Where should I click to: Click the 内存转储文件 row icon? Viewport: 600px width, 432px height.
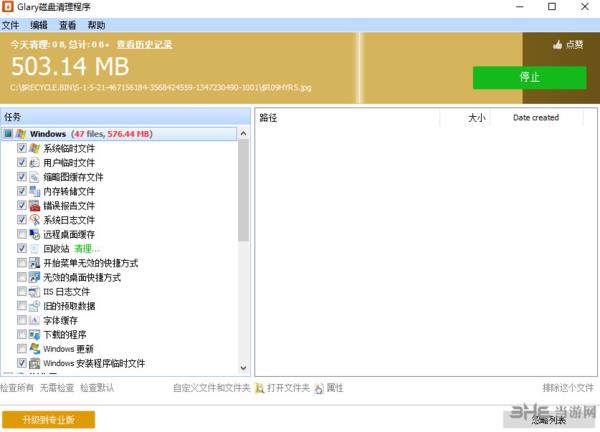(x=34, y=191)
